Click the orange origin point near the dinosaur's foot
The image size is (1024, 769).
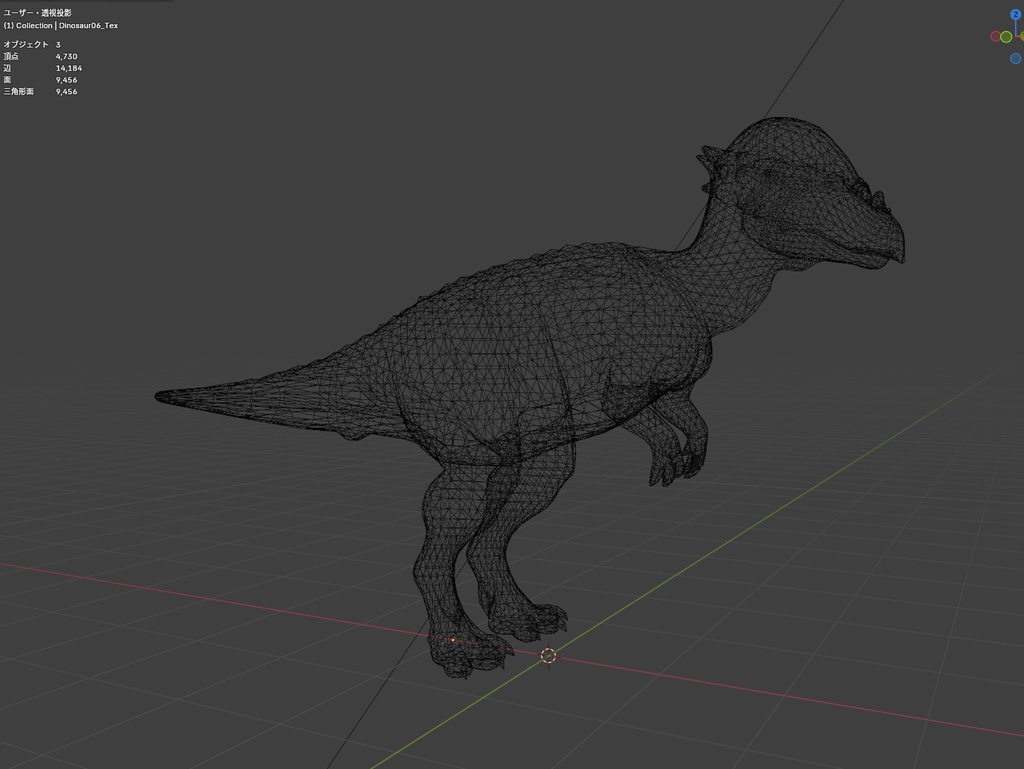(x=453, y=640)
